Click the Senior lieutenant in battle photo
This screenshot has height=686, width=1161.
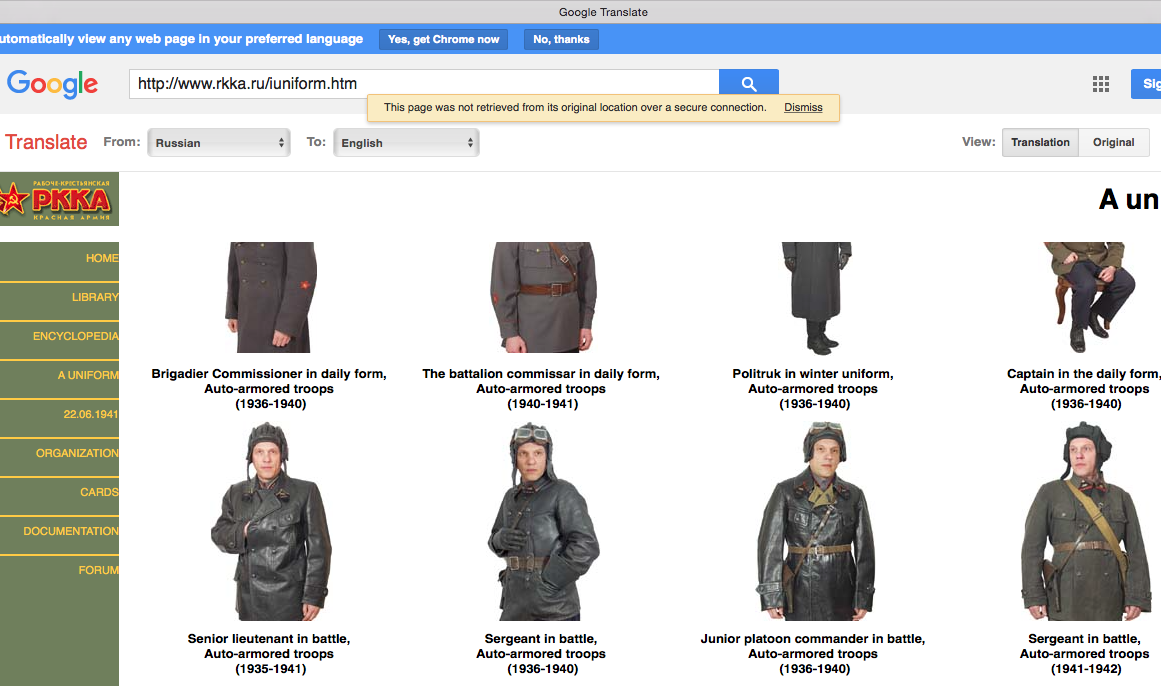click(x=269, y=522)
